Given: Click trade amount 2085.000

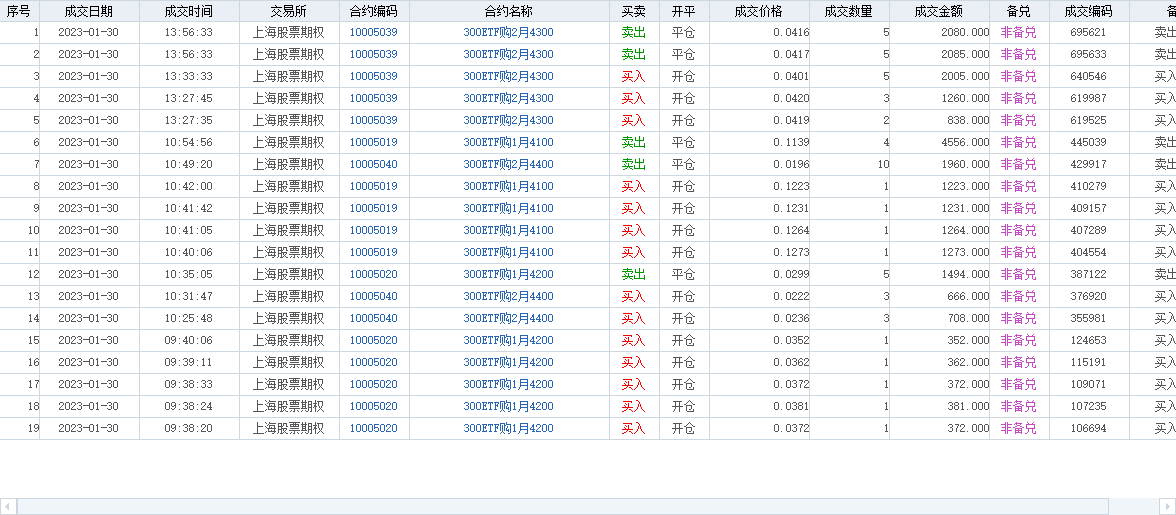Looking at the screenshot, I should click(965, 54).
